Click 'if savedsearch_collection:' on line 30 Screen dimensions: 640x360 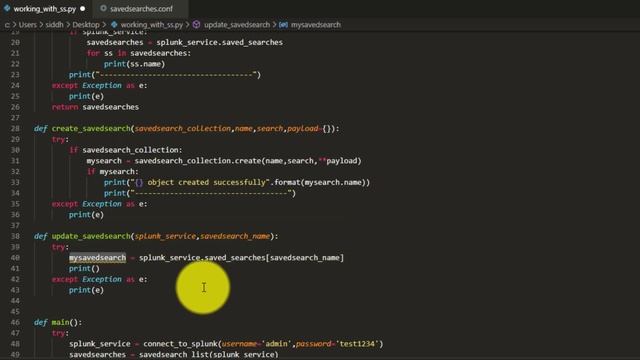[x=126, y=150]
